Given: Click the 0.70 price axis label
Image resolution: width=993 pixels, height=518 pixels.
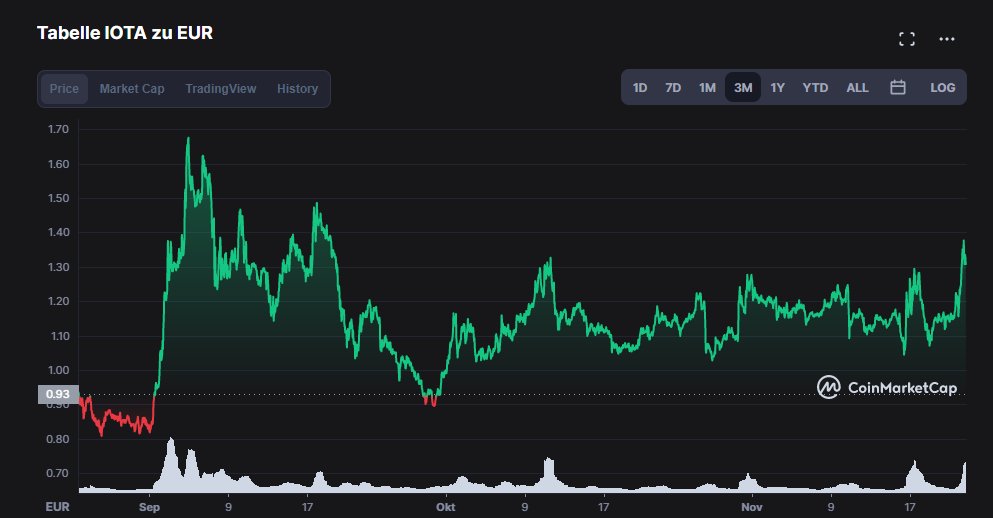Looking at the screenshot, I should (58, 473).
